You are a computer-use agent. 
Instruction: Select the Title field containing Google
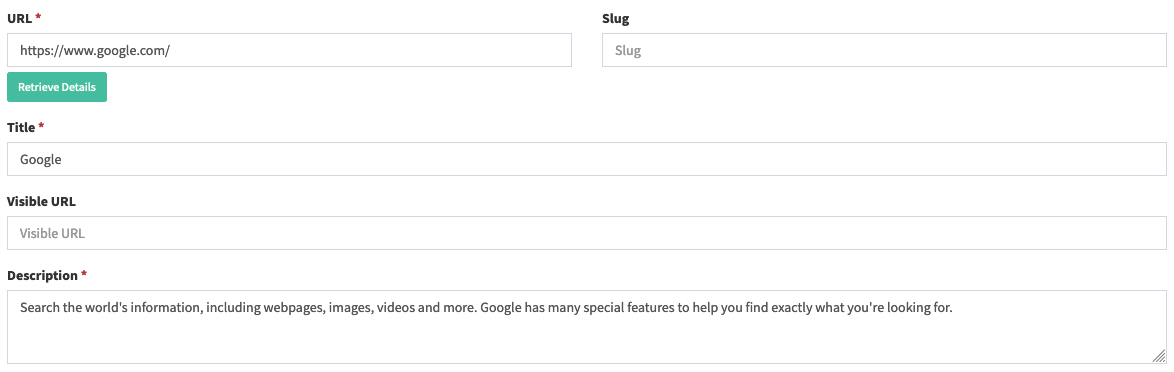click(587, 159)
